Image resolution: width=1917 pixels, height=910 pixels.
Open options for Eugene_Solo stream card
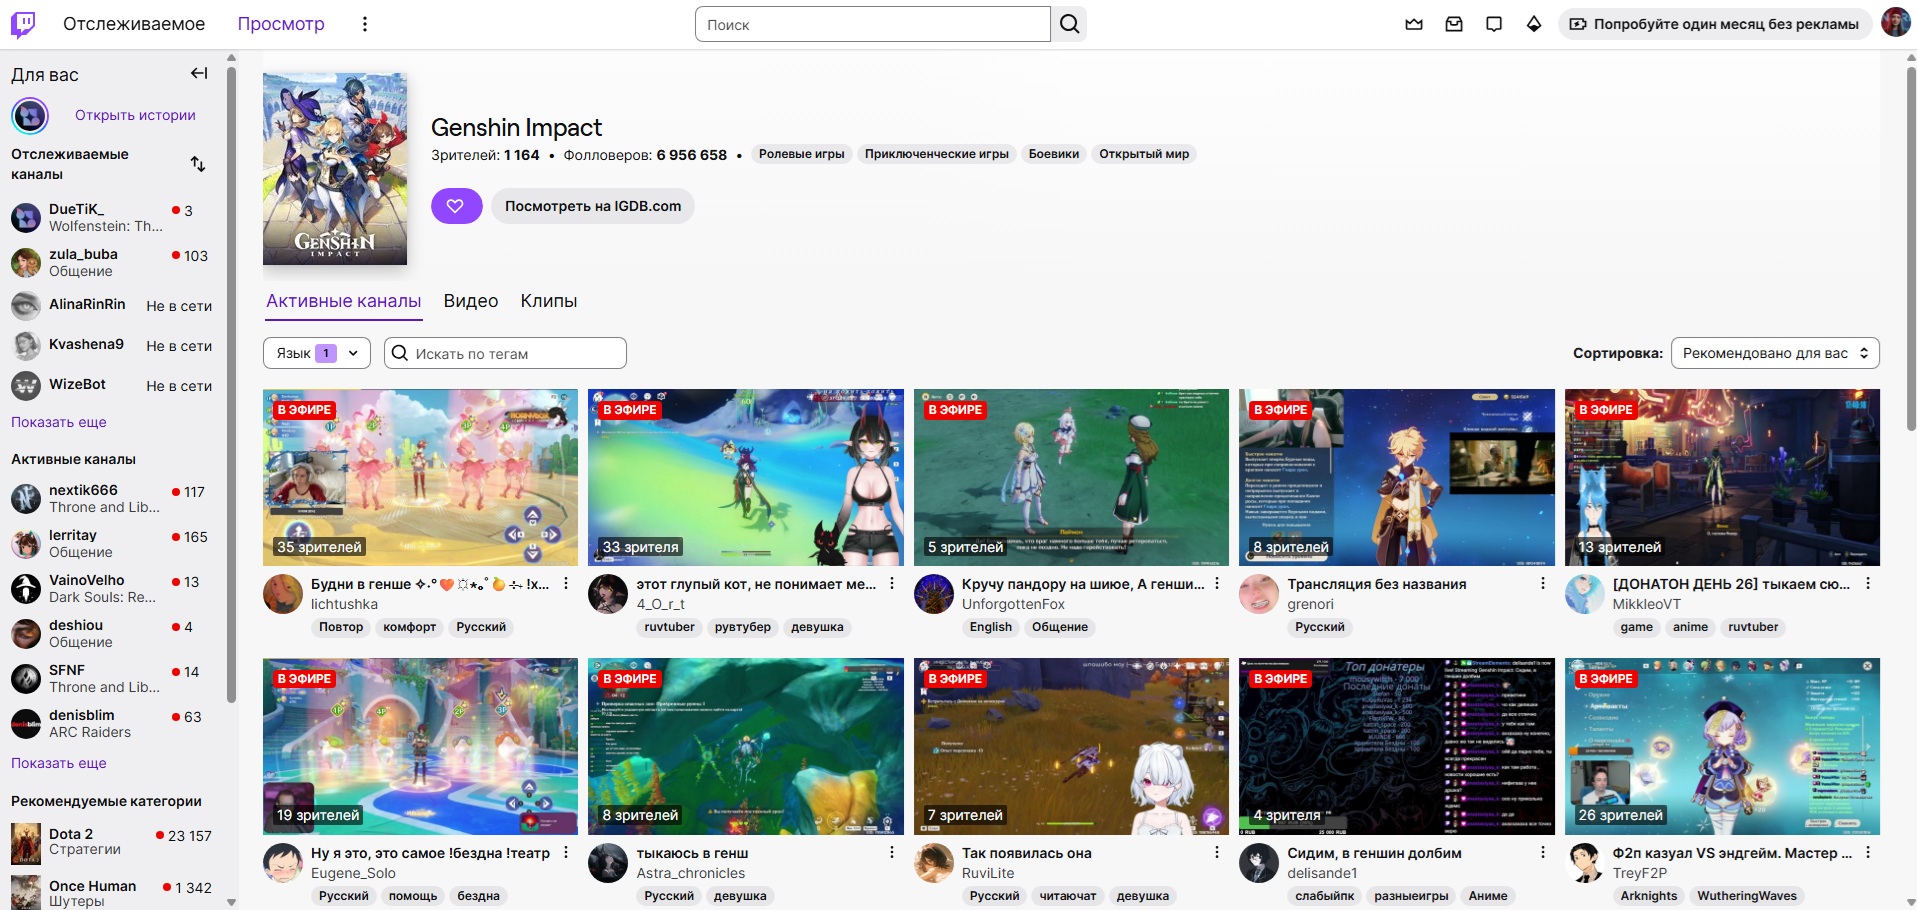point(566,852)
